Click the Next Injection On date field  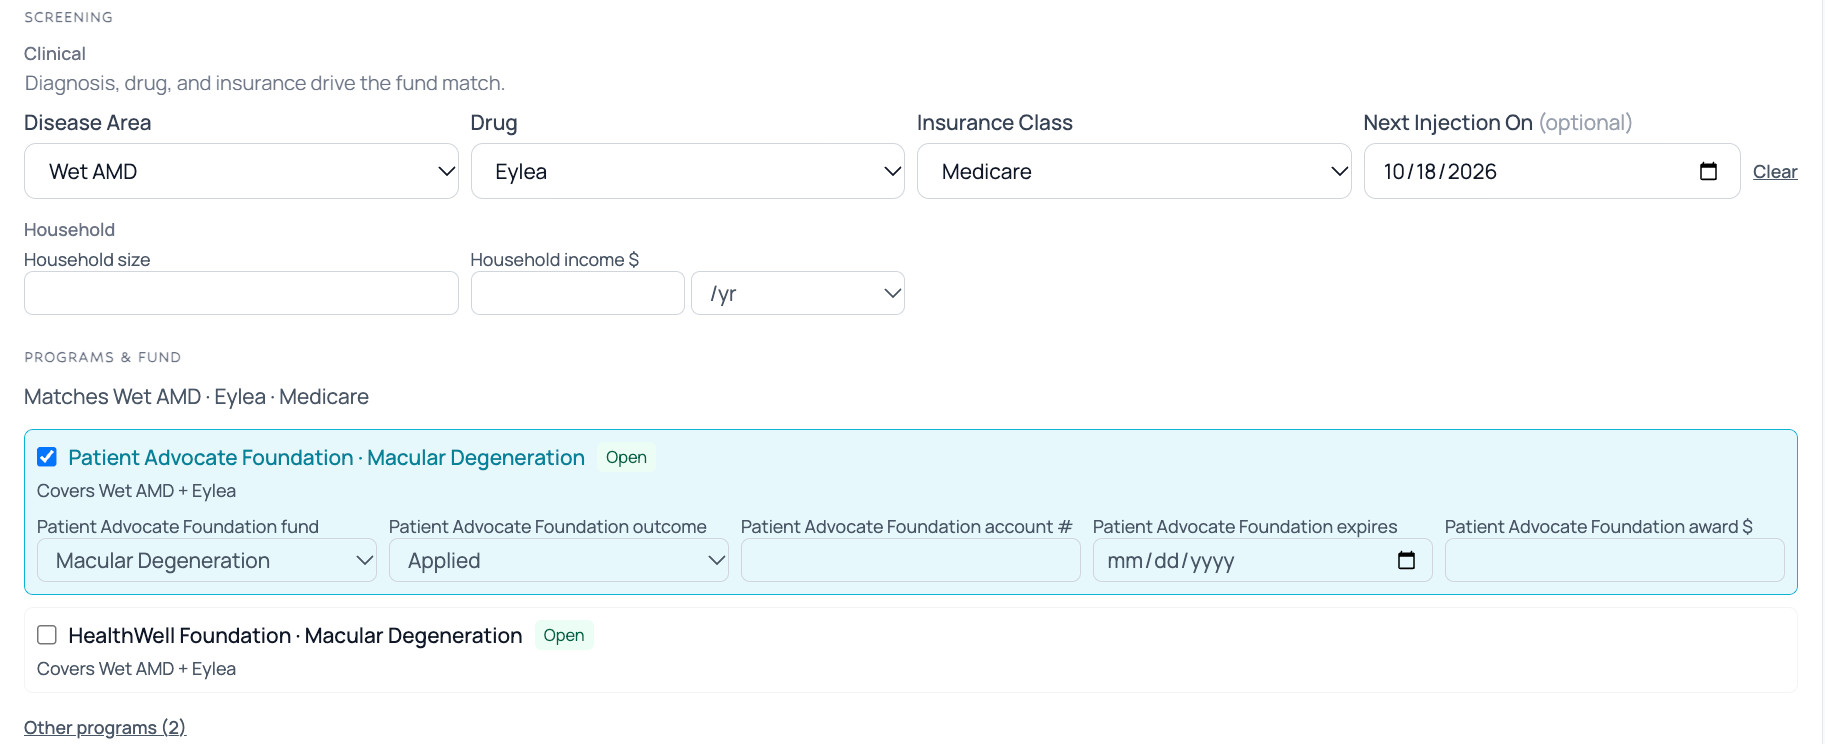point(1552,171)
